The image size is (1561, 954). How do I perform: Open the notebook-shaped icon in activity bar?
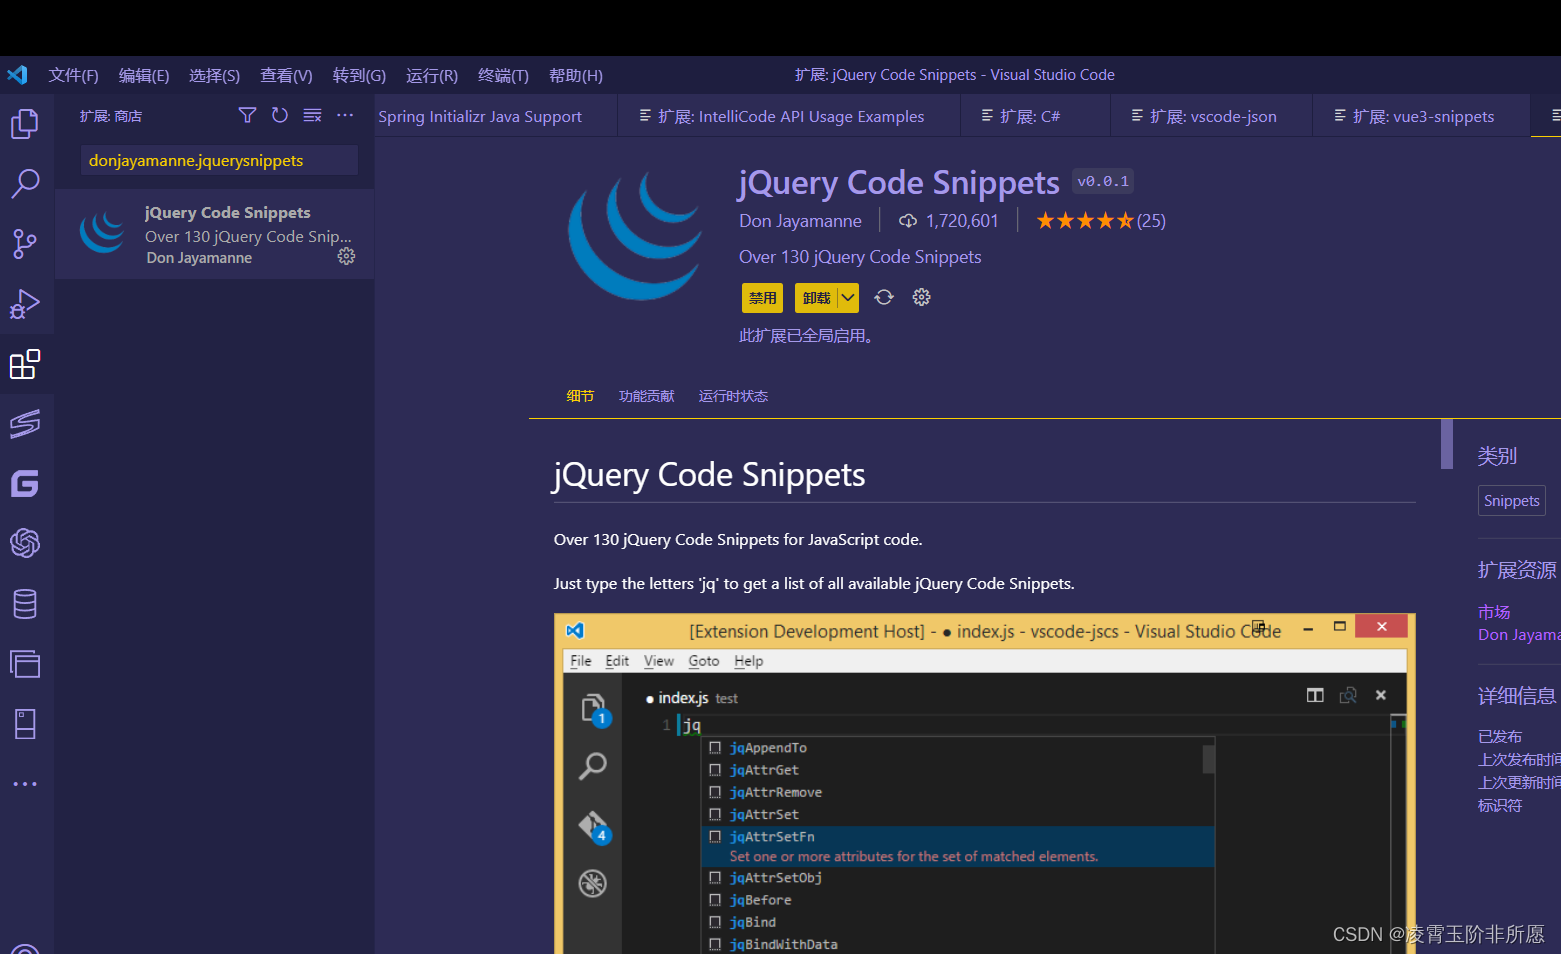(x=25, y=724)
